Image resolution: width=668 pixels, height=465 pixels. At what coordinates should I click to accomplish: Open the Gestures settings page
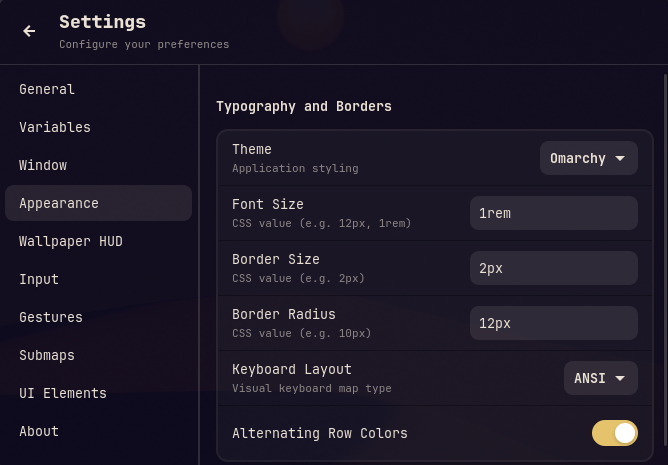[x=51, y=317]
